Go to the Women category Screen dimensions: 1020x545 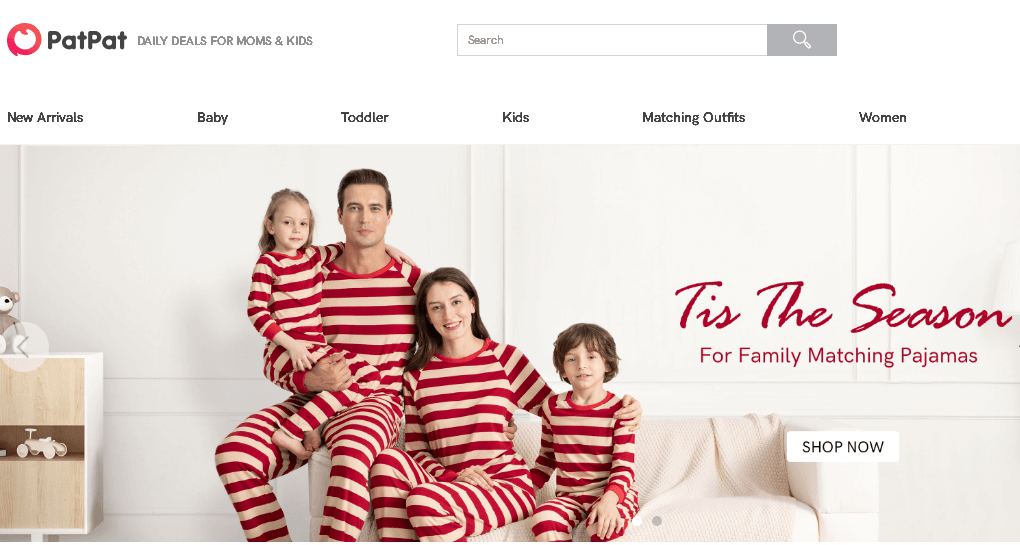pyautogui.click(x=882, y=117)
